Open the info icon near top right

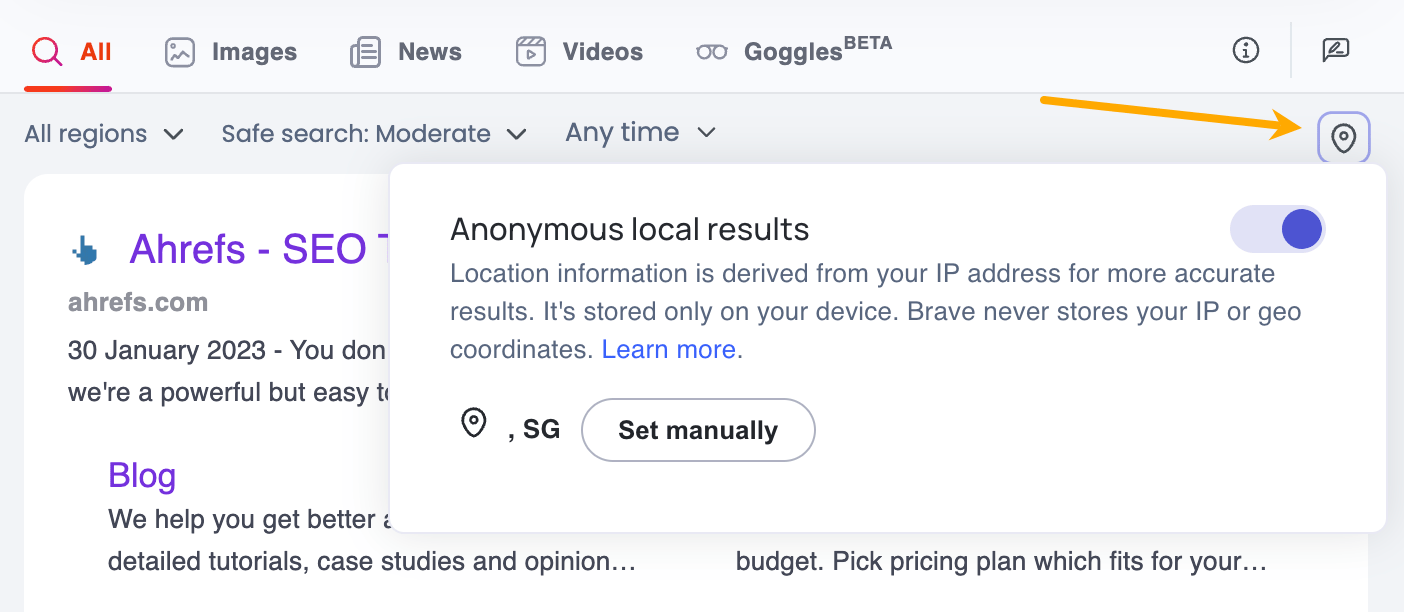[x=1244, y=50]
